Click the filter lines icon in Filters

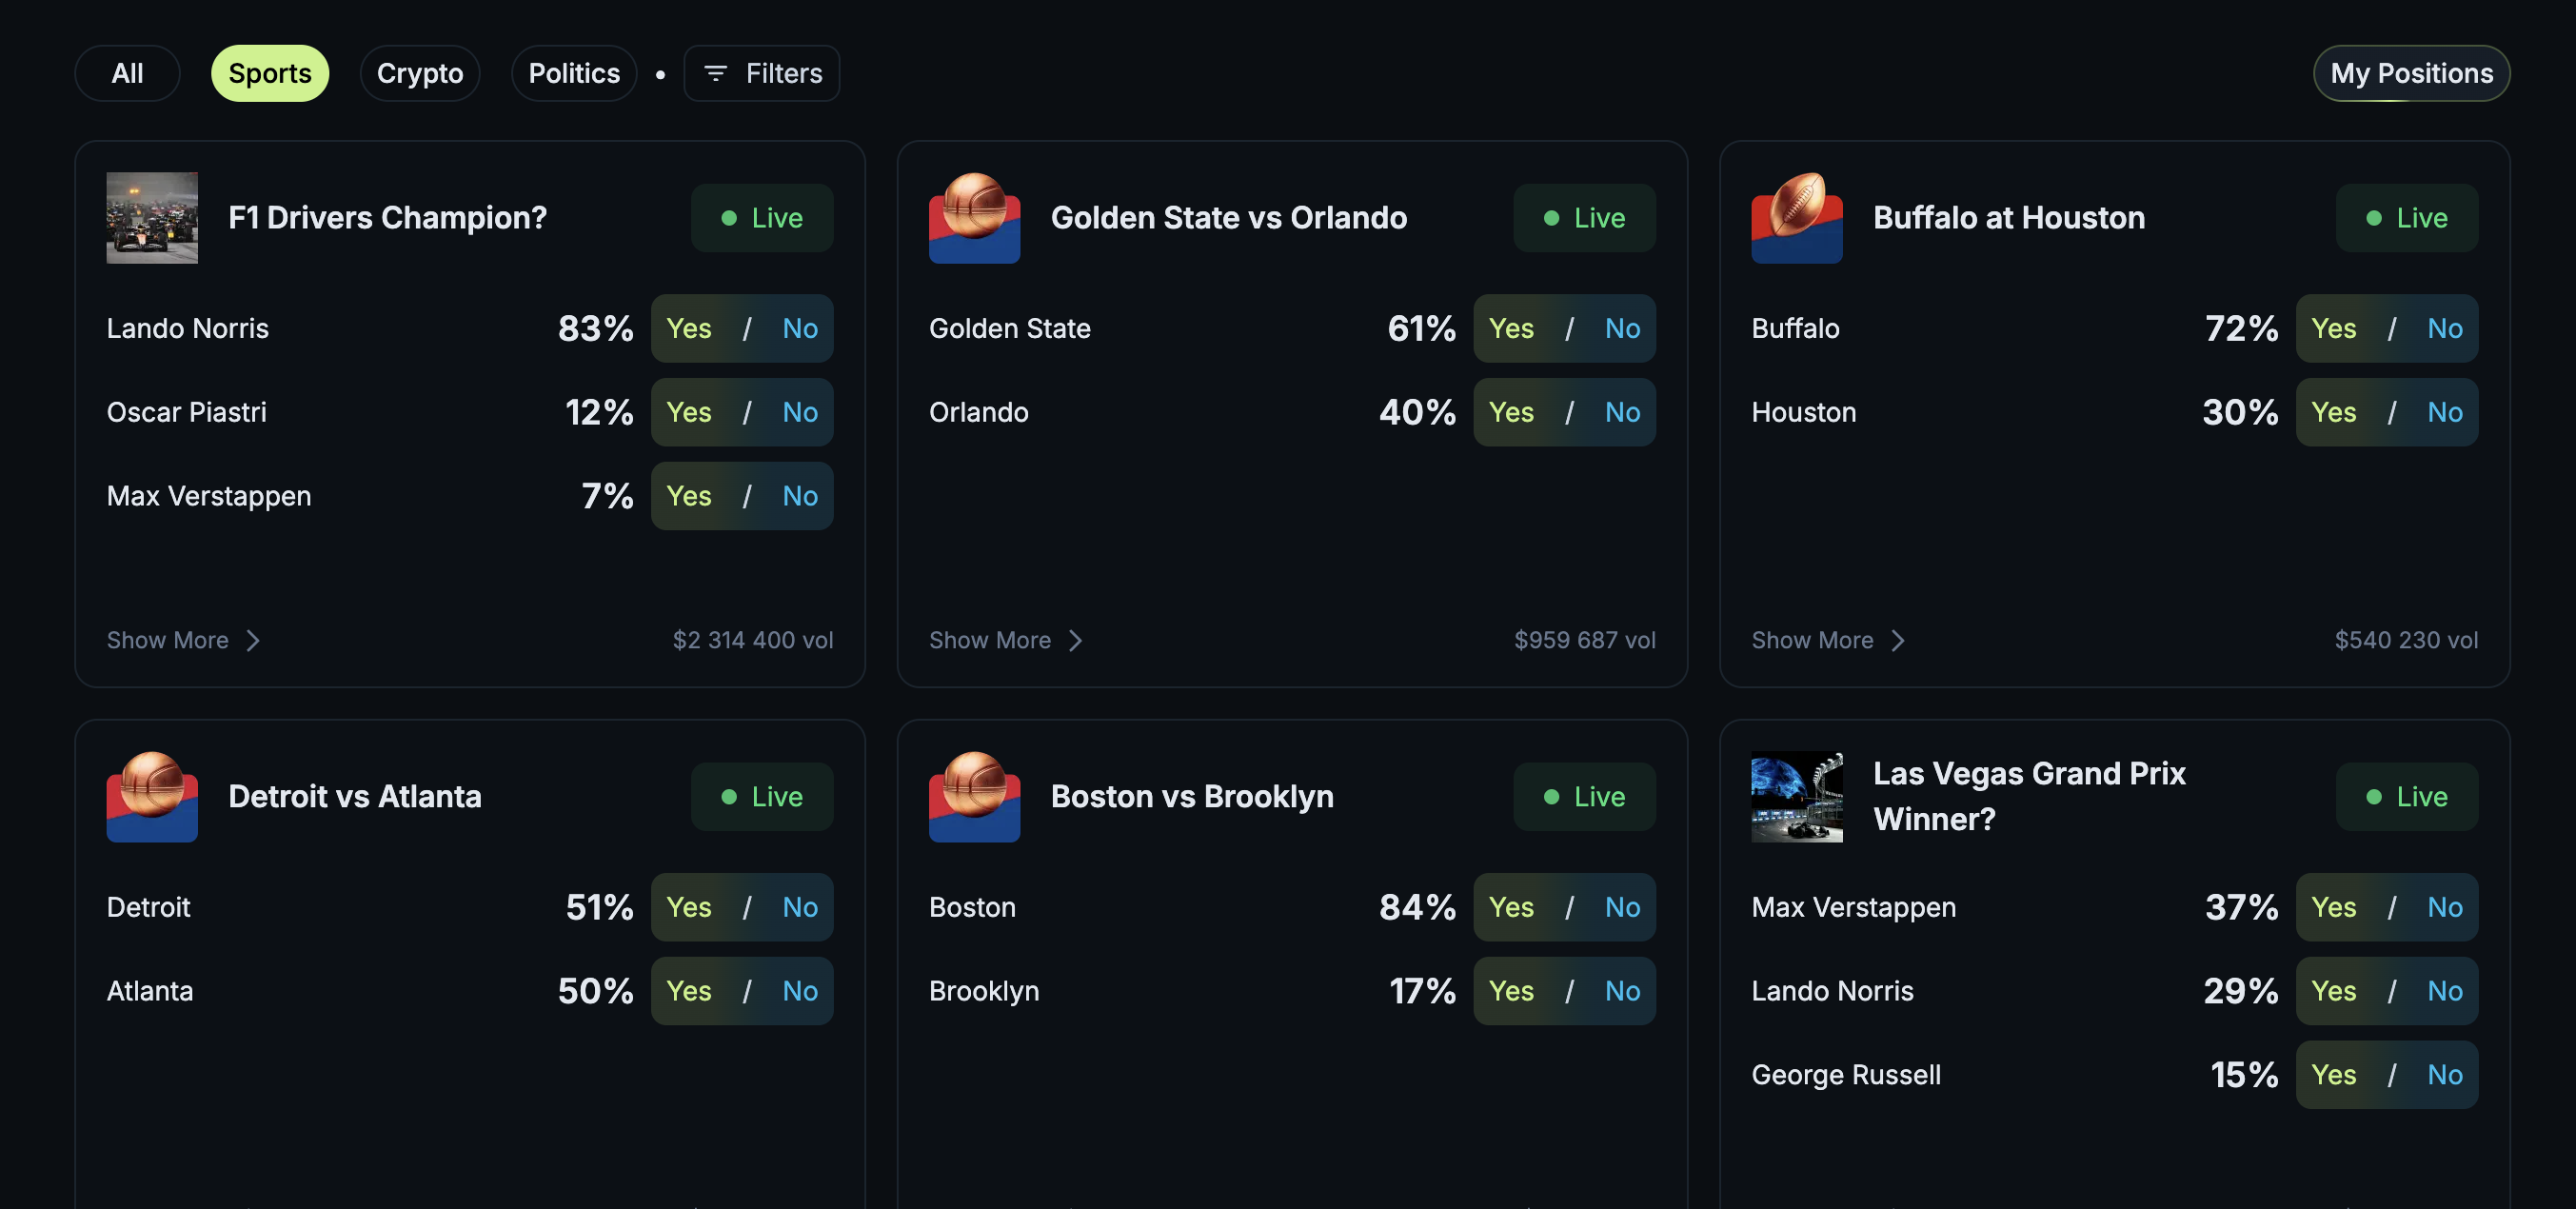point(715,74)
